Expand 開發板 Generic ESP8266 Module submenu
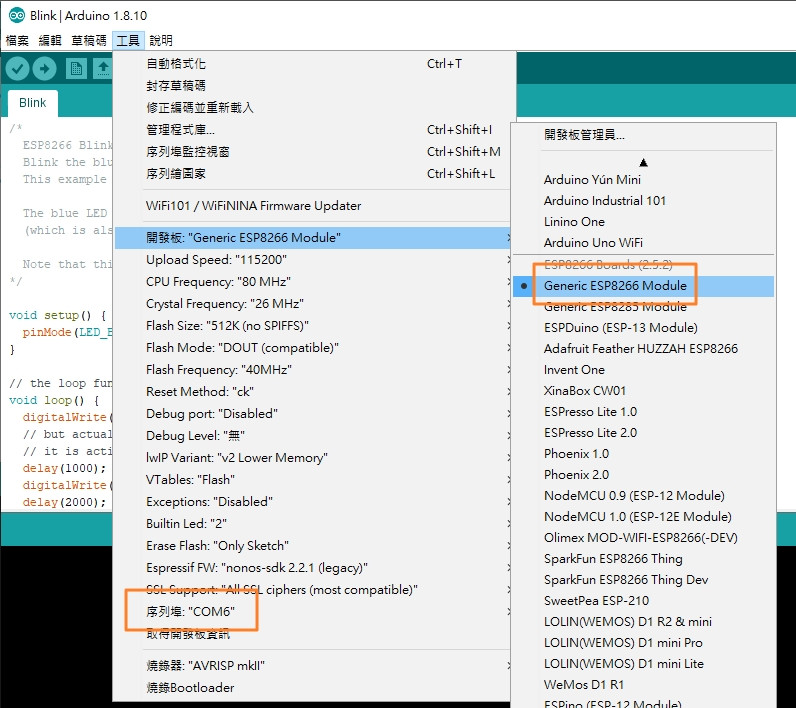 [311, 238]
